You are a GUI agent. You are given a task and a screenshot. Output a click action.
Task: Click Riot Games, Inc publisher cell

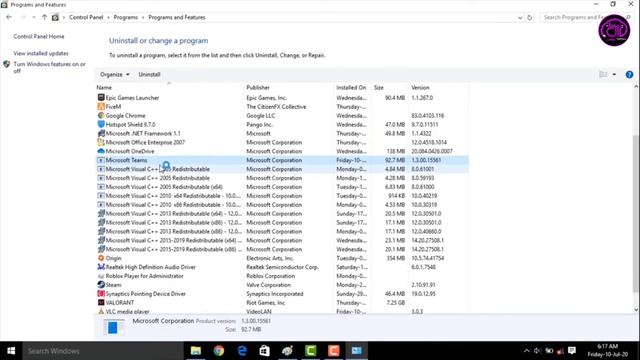click(x=266, y=302)
